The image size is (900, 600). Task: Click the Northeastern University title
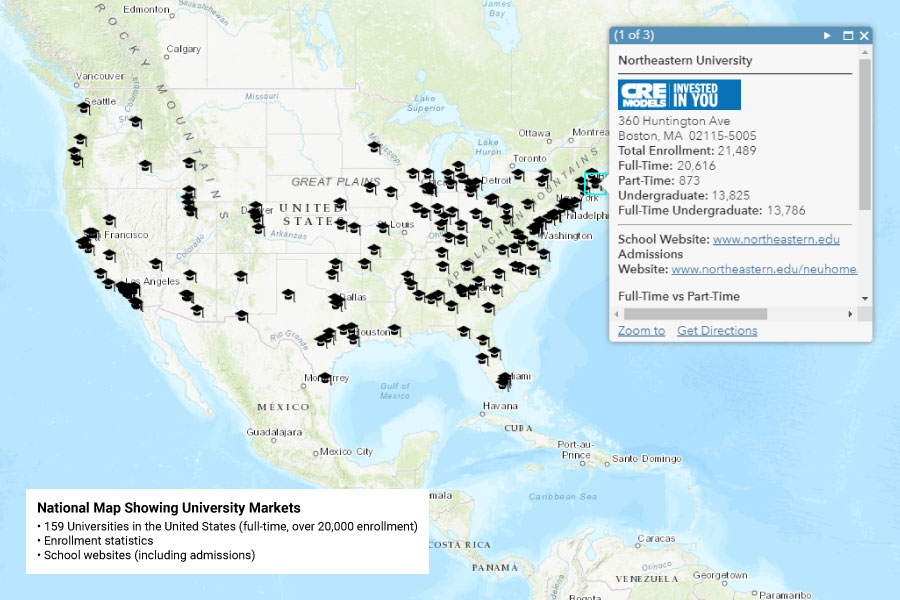685,60
